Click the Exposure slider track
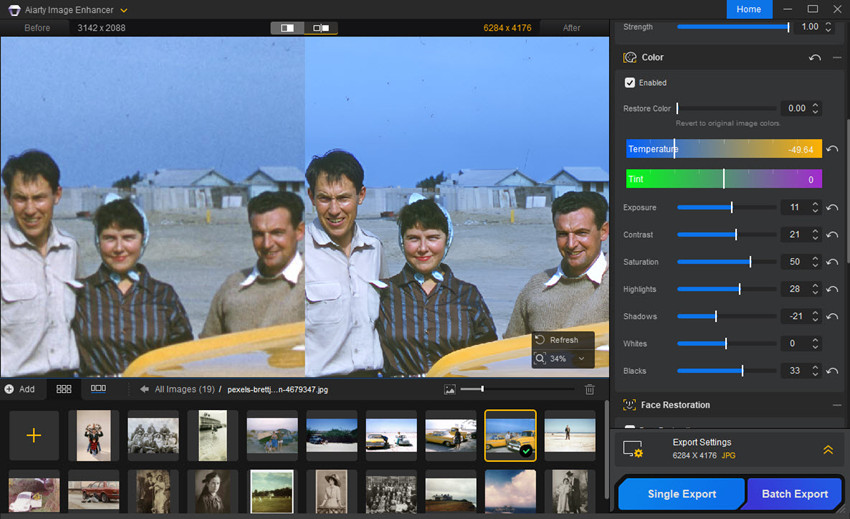This screenshot has width=850, height=519. [x=726, y=207]
